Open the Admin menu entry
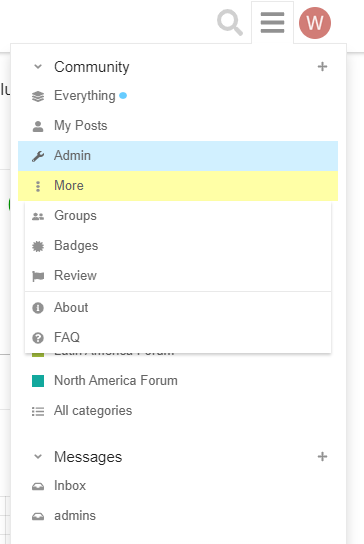Image resolution: width=364 pixels, height=544 pixels. (x=178, y=156)
